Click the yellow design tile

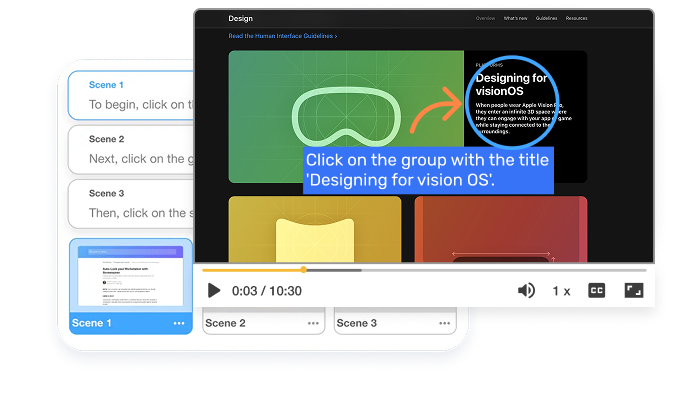pos(315,229)
